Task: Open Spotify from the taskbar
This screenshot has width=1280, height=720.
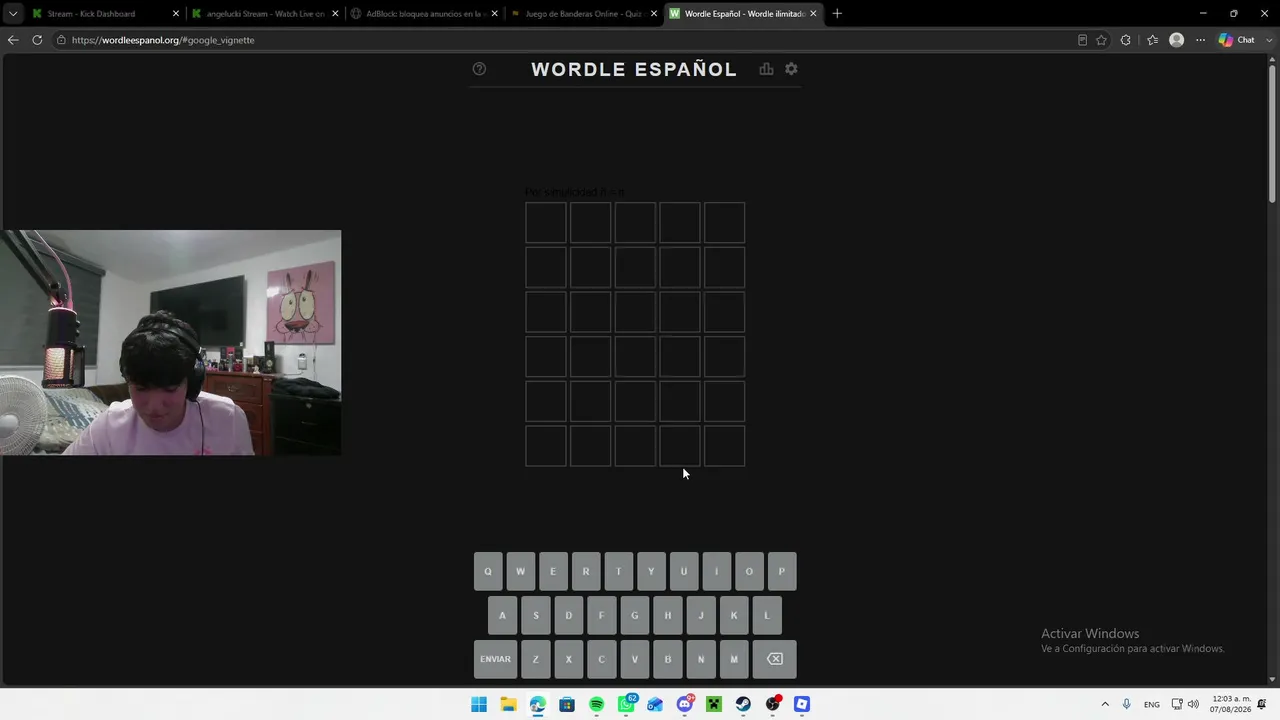Action: pyautogui.click(x=596, y=704)
